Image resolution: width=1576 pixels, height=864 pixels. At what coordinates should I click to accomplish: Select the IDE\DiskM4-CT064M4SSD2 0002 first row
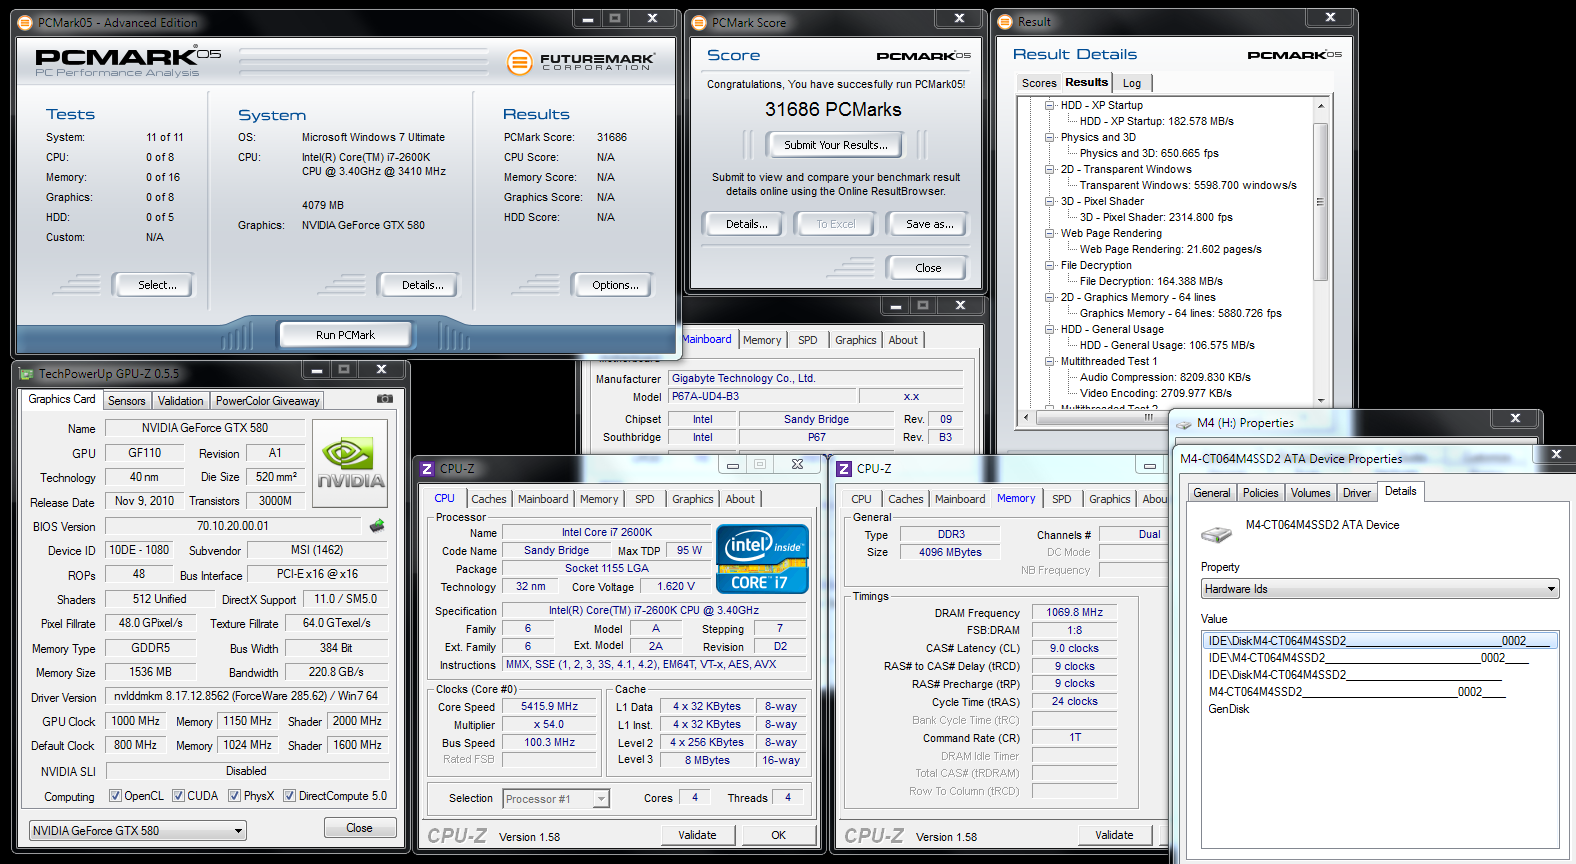pyautogui.click(x=1380, y=641)
